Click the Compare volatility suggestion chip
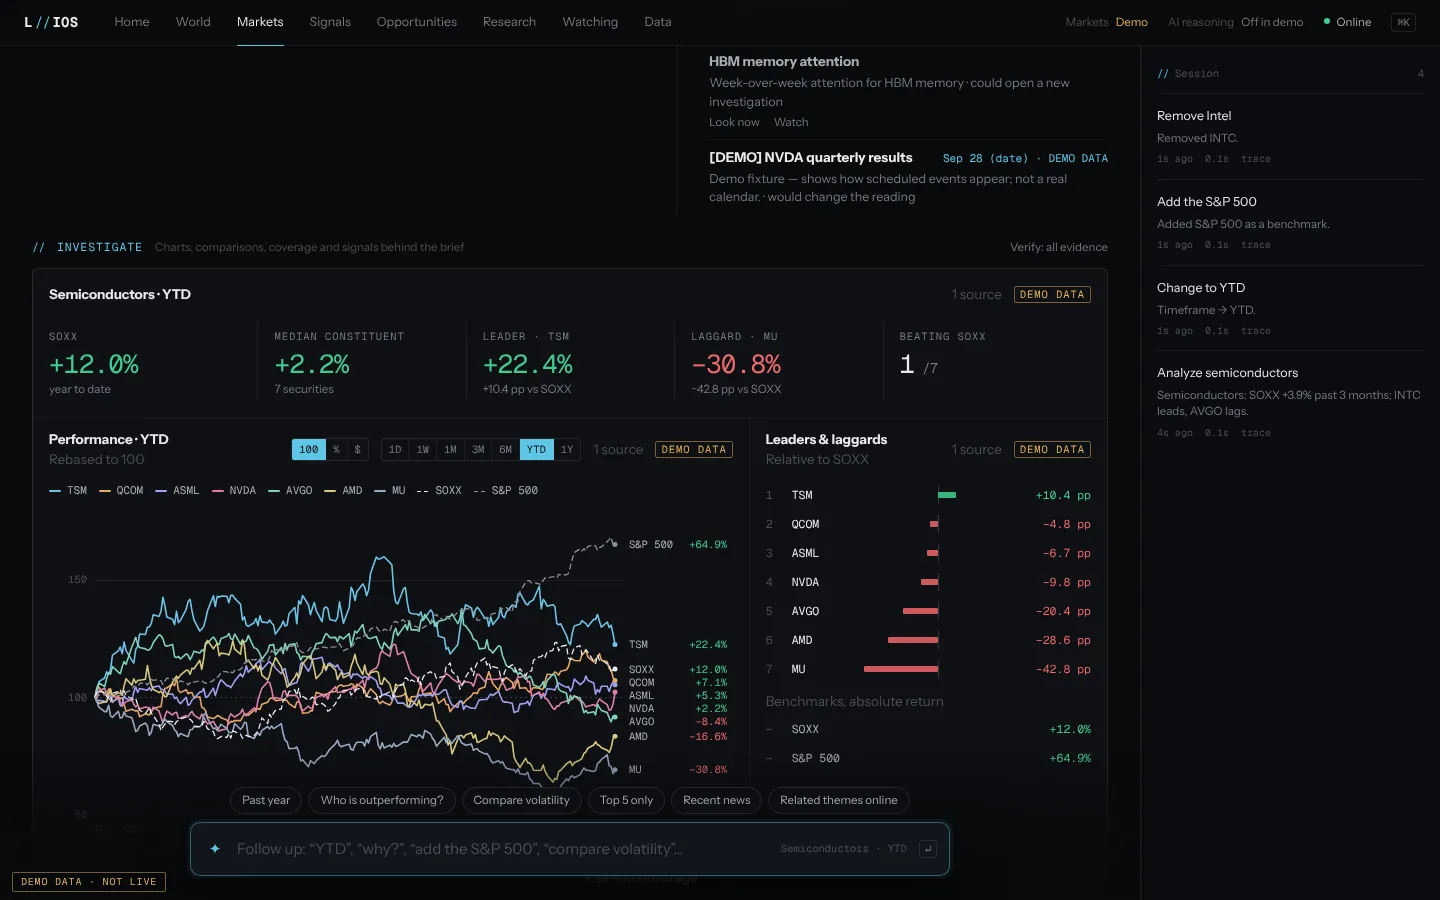 (521, 800)
